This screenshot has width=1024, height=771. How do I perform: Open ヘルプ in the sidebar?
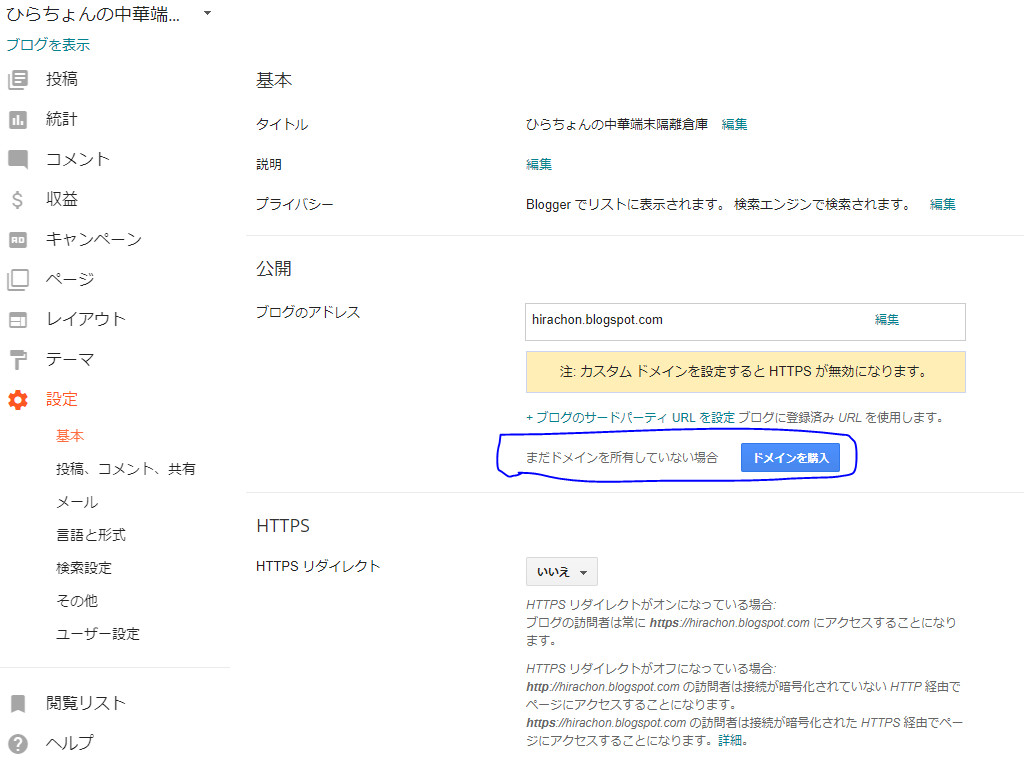coord(70,742)
